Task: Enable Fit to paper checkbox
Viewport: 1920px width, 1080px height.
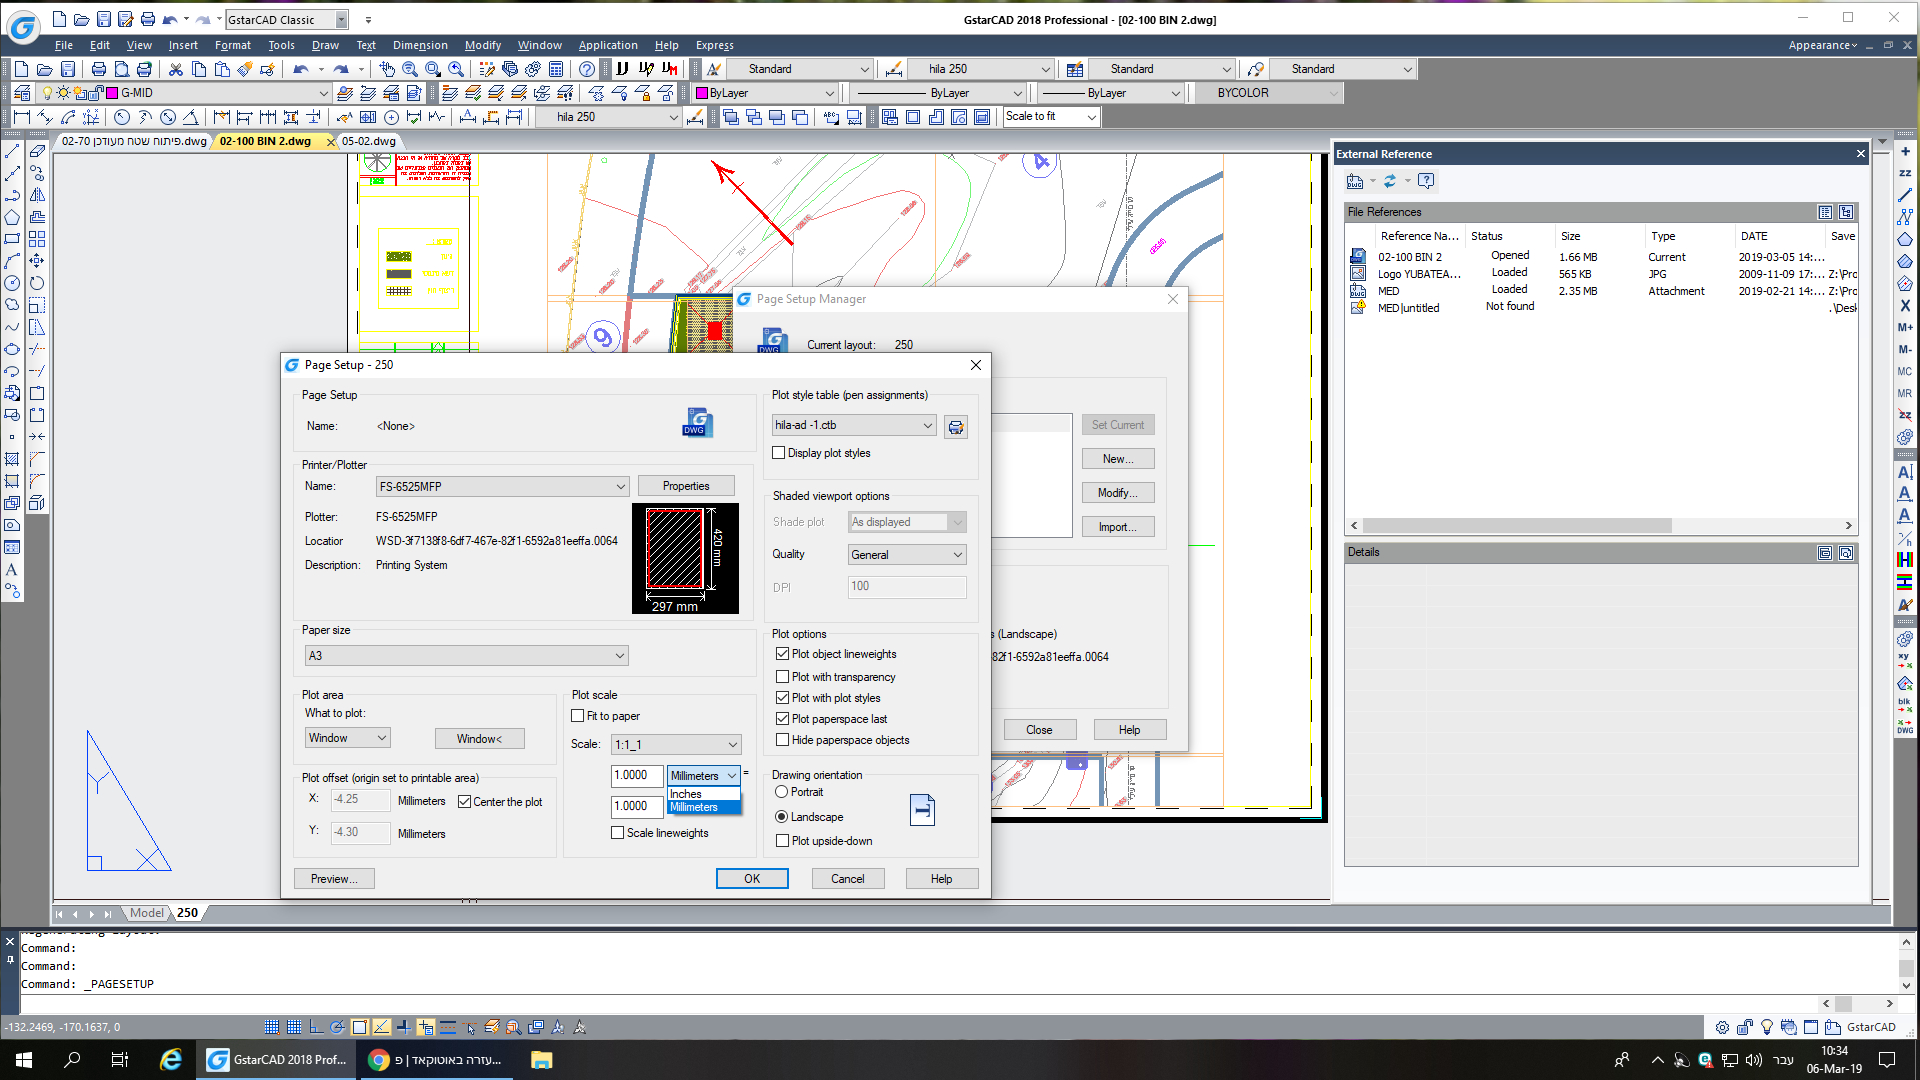Action: (x=578, y=716)
